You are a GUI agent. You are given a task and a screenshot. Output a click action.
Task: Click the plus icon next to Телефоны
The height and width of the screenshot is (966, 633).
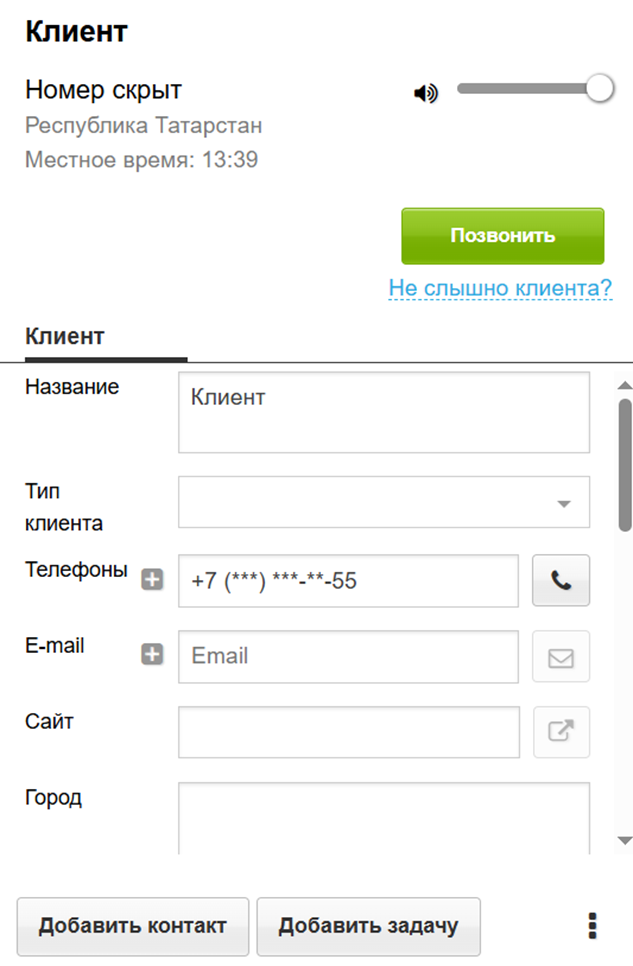tap(152, 579)
